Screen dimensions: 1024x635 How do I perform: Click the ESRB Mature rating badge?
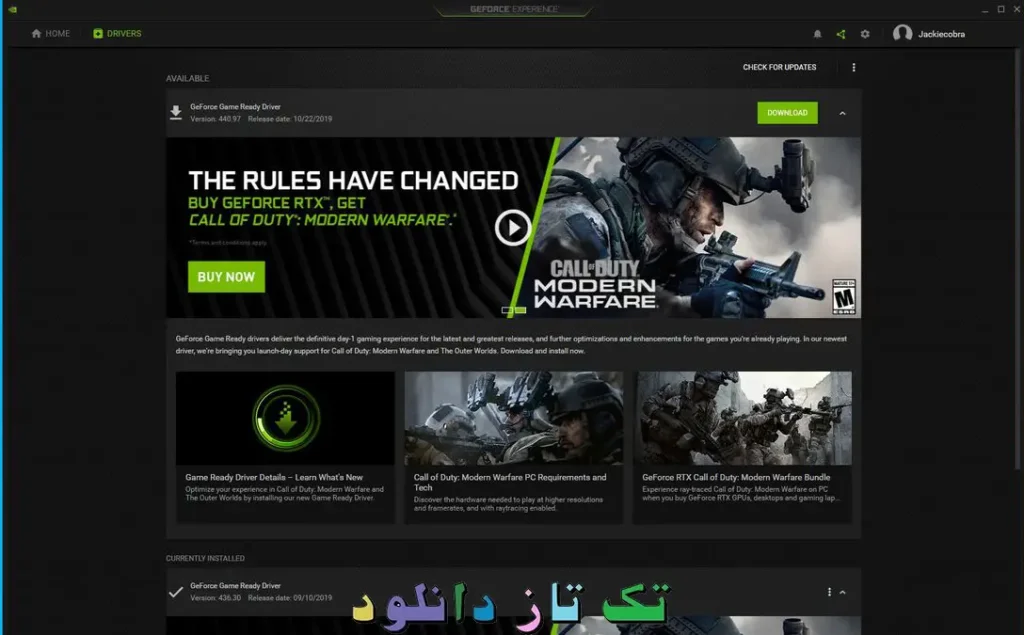click(843, 297)
